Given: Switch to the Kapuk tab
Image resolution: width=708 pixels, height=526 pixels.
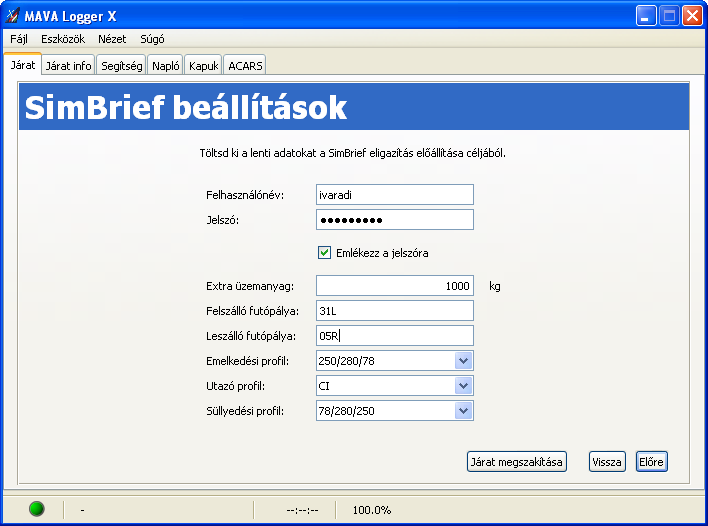Looking at the screenshot, I should point(204,65).
